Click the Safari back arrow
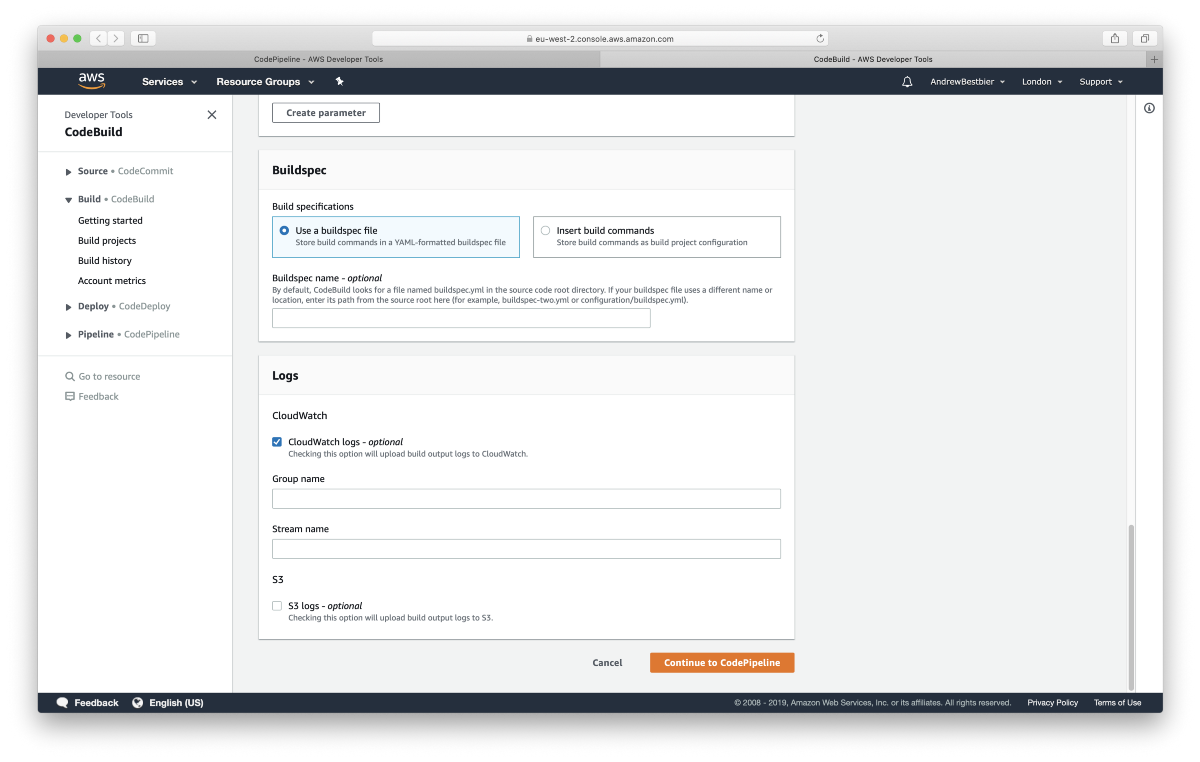This screenshot has height=762, width=1200. click(x=98, y=38)
